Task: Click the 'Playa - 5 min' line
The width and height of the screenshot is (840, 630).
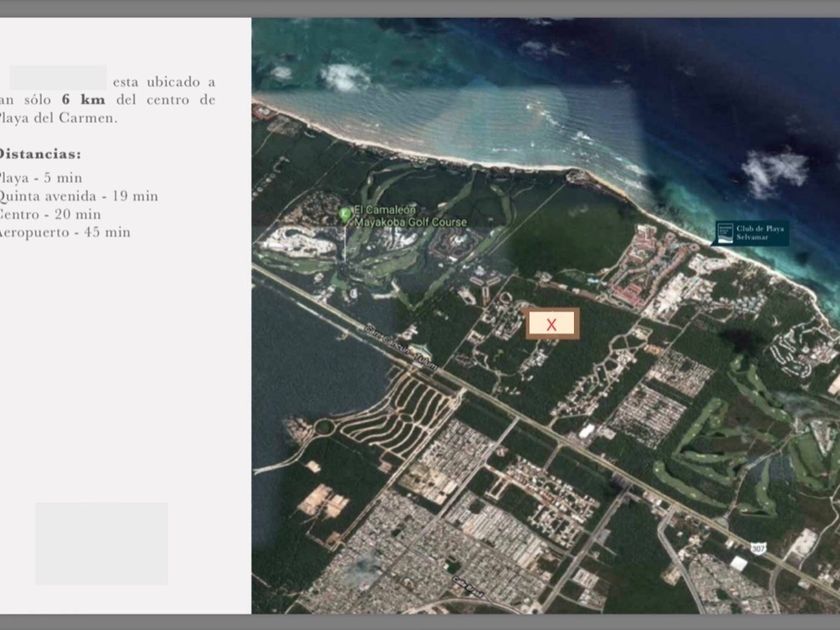Action: point(41,178)
